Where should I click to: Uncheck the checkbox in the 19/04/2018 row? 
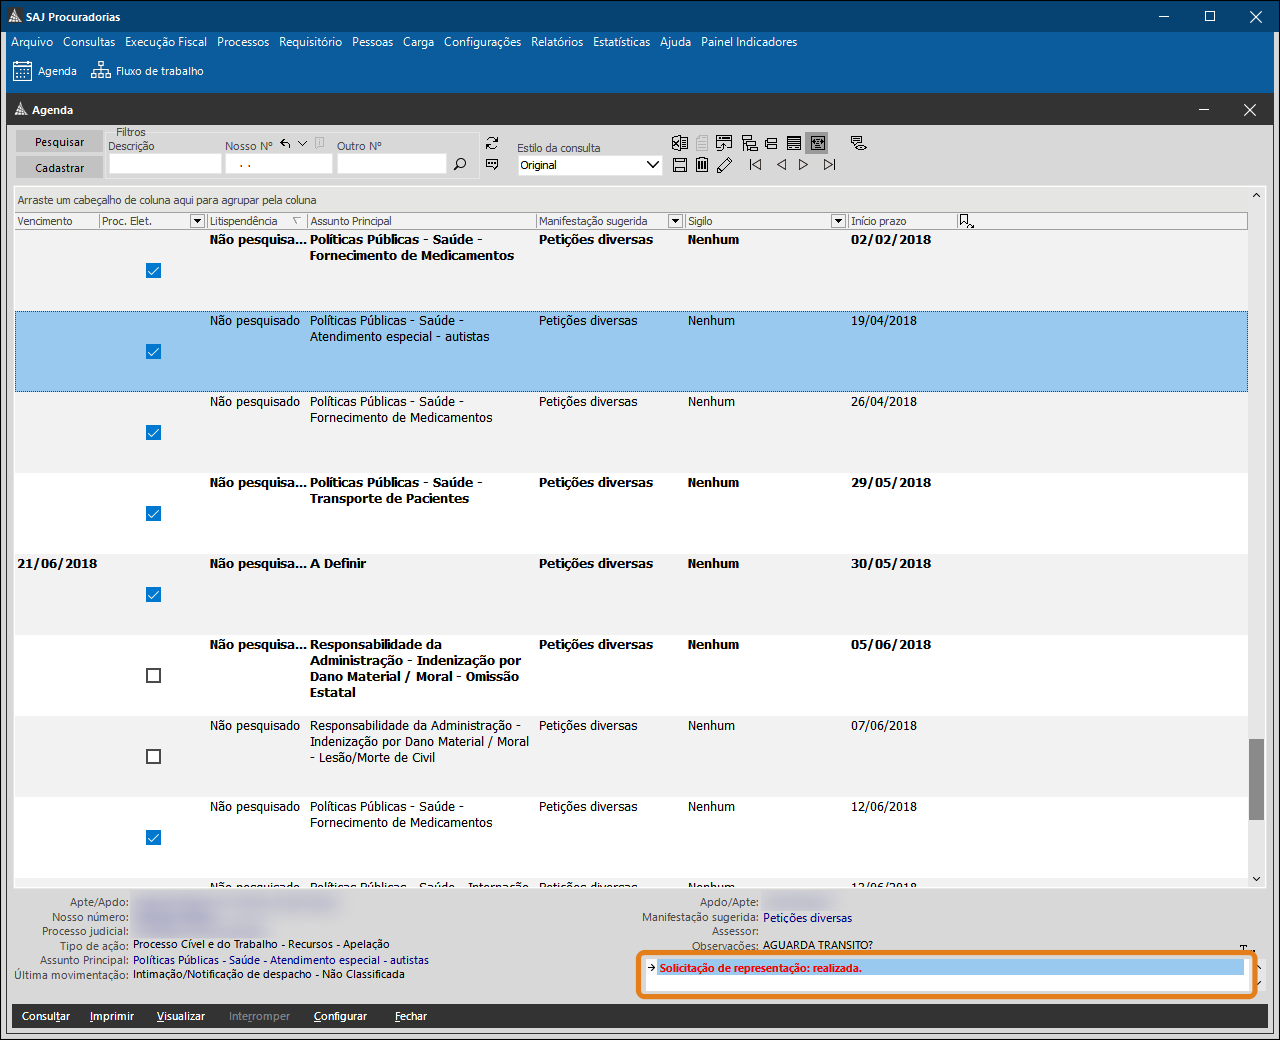click(153, 352)
